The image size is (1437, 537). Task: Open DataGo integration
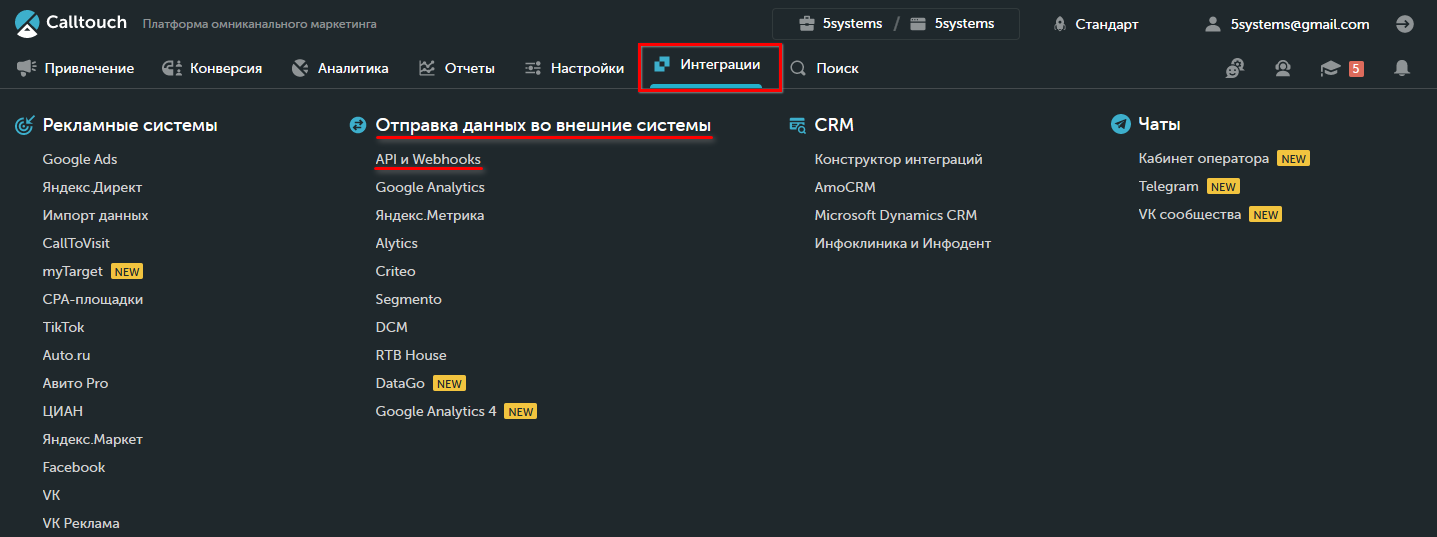(400, 383)
